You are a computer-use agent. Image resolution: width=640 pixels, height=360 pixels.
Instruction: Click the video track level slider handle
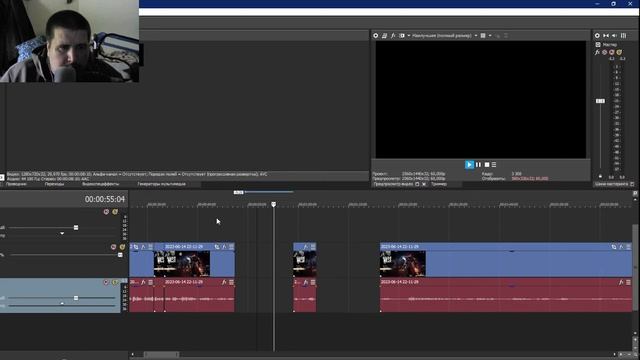coord(120,255)
